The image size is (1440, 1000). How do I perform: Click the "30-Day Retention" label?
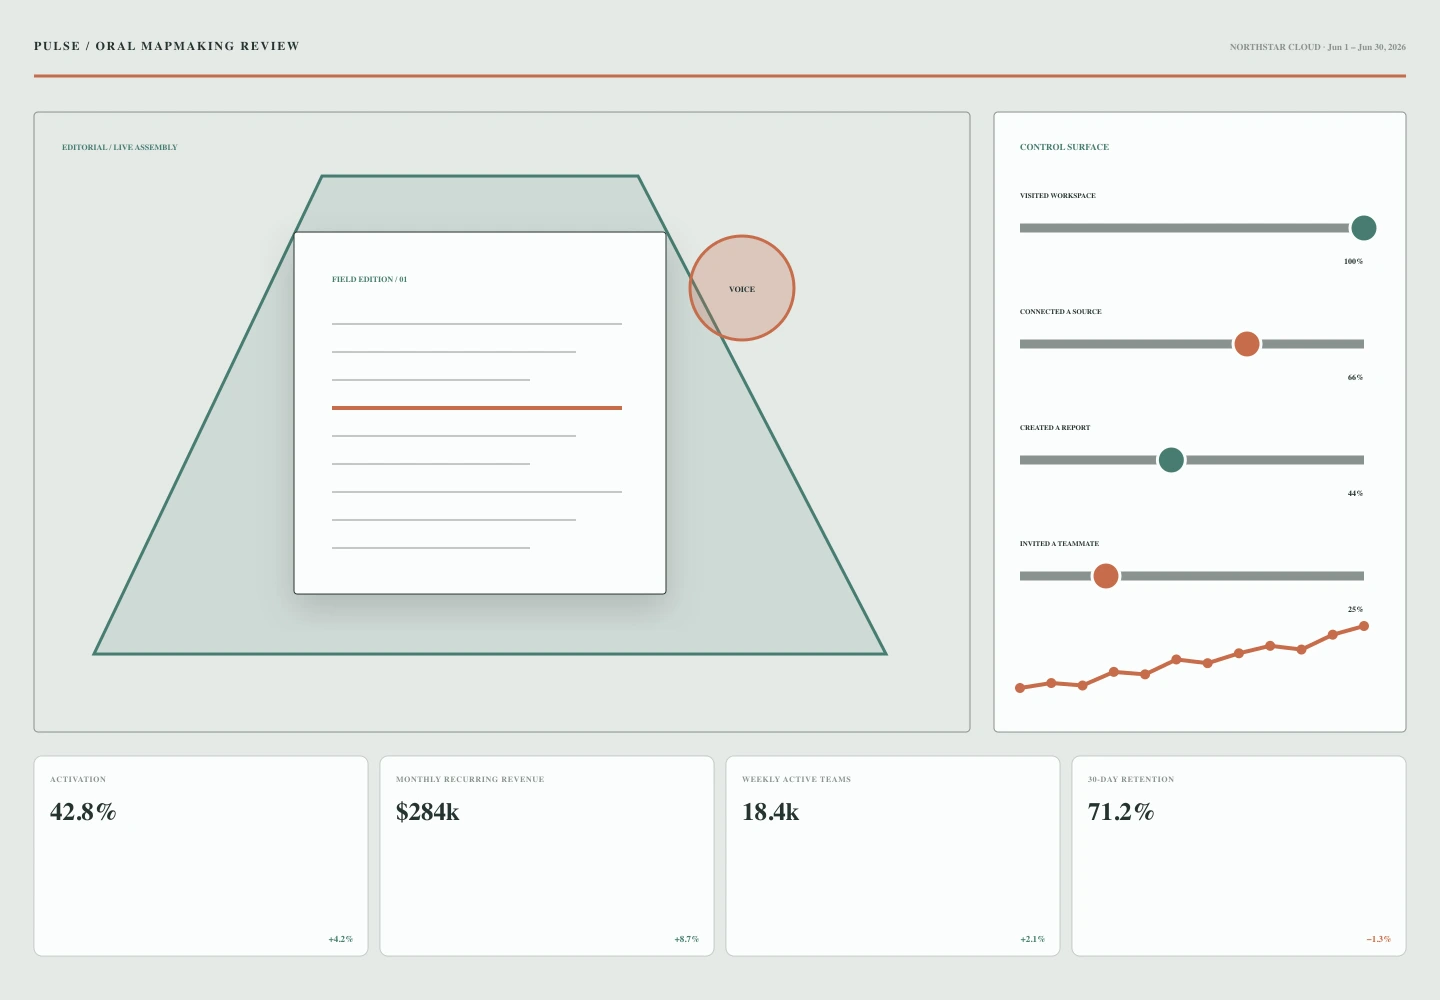click(x=1131, y=779)
